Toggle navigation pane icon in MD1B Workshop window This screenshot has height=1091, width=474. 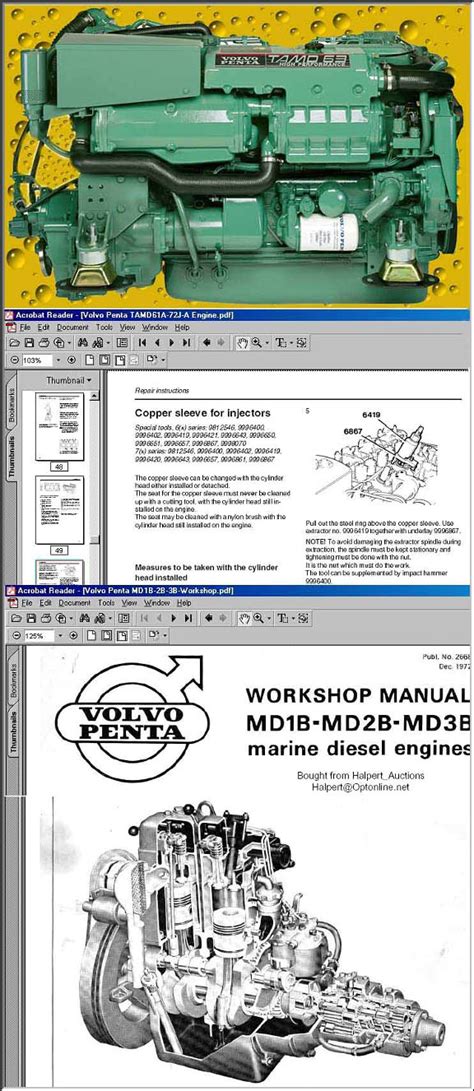point(124,618)
